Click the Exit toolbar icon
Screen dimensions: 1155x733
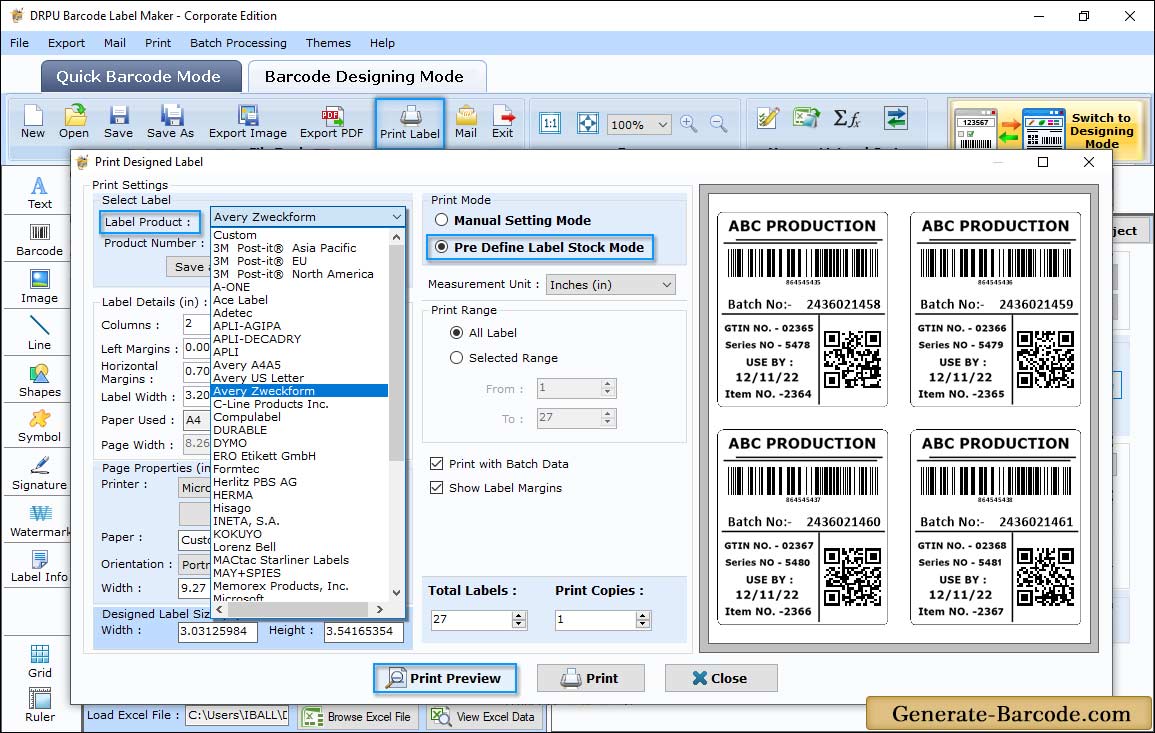[502, 122]
